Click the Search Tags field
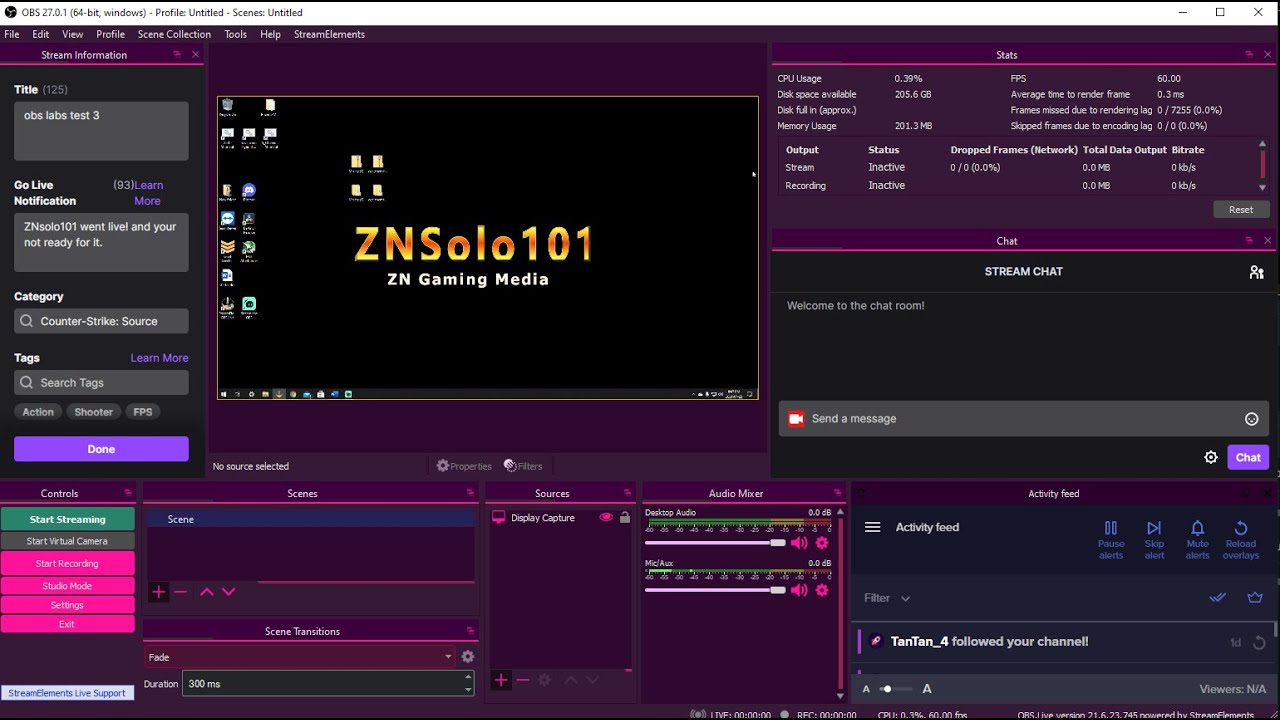The width and height of the screenshot is (1280, 720). click(101, 383)
